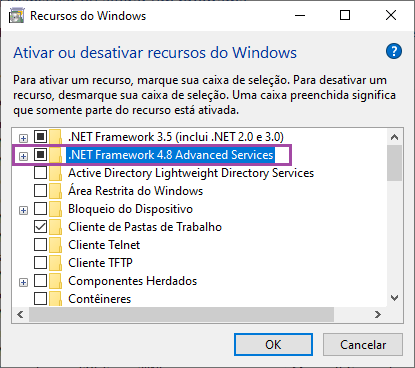Click the Recursos do Windows title bar icon
Screen dimensions: 415x368
16,16
